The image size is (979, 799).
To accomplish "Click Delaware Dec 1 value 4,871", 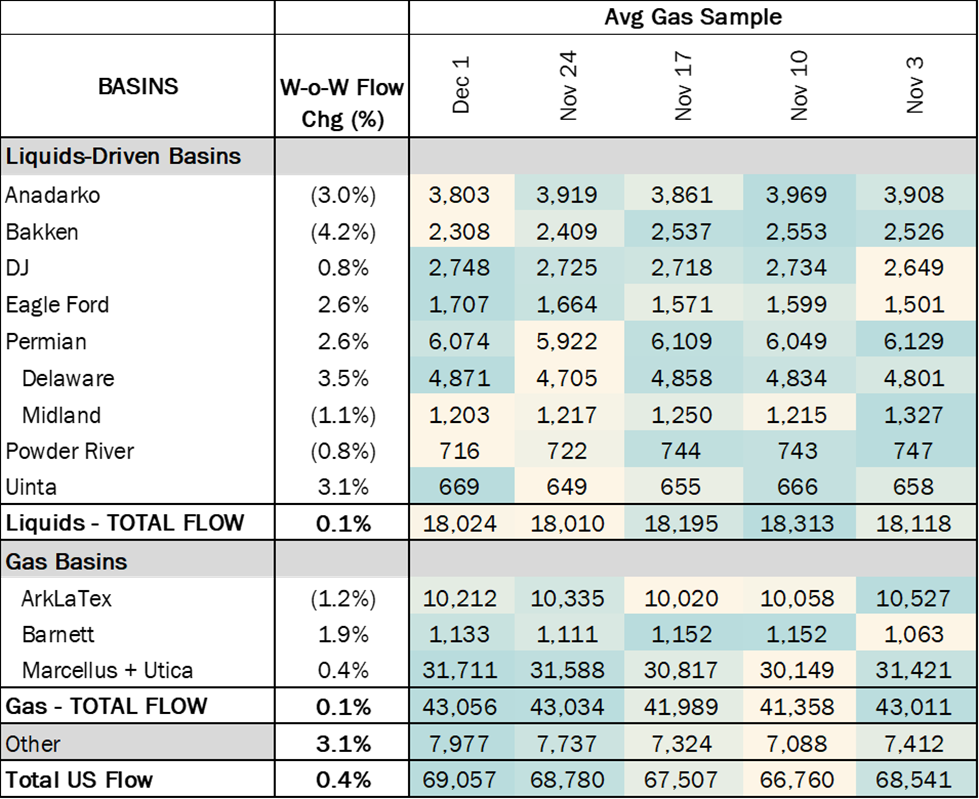I will tap(460, 378).
